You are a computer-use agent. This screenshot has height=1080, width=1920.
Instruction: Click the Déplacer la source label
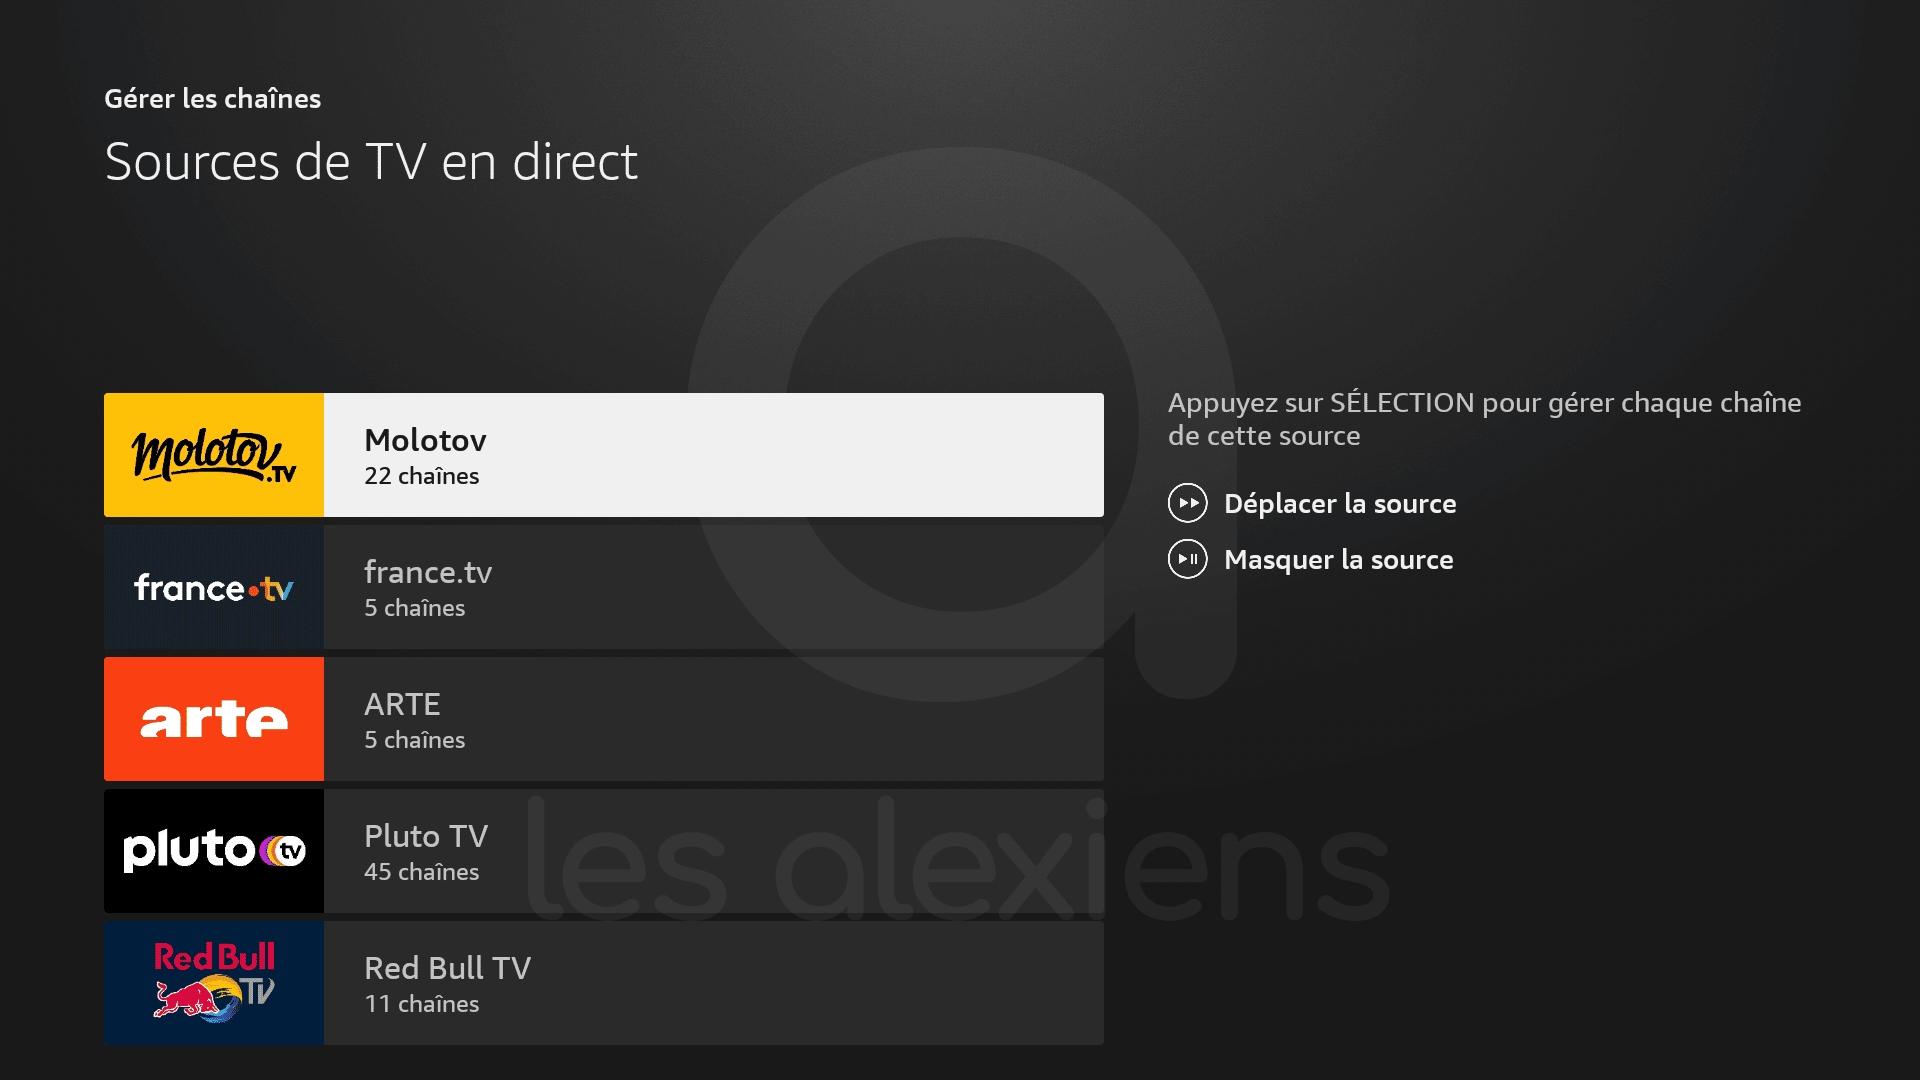tap(1340, 503)
